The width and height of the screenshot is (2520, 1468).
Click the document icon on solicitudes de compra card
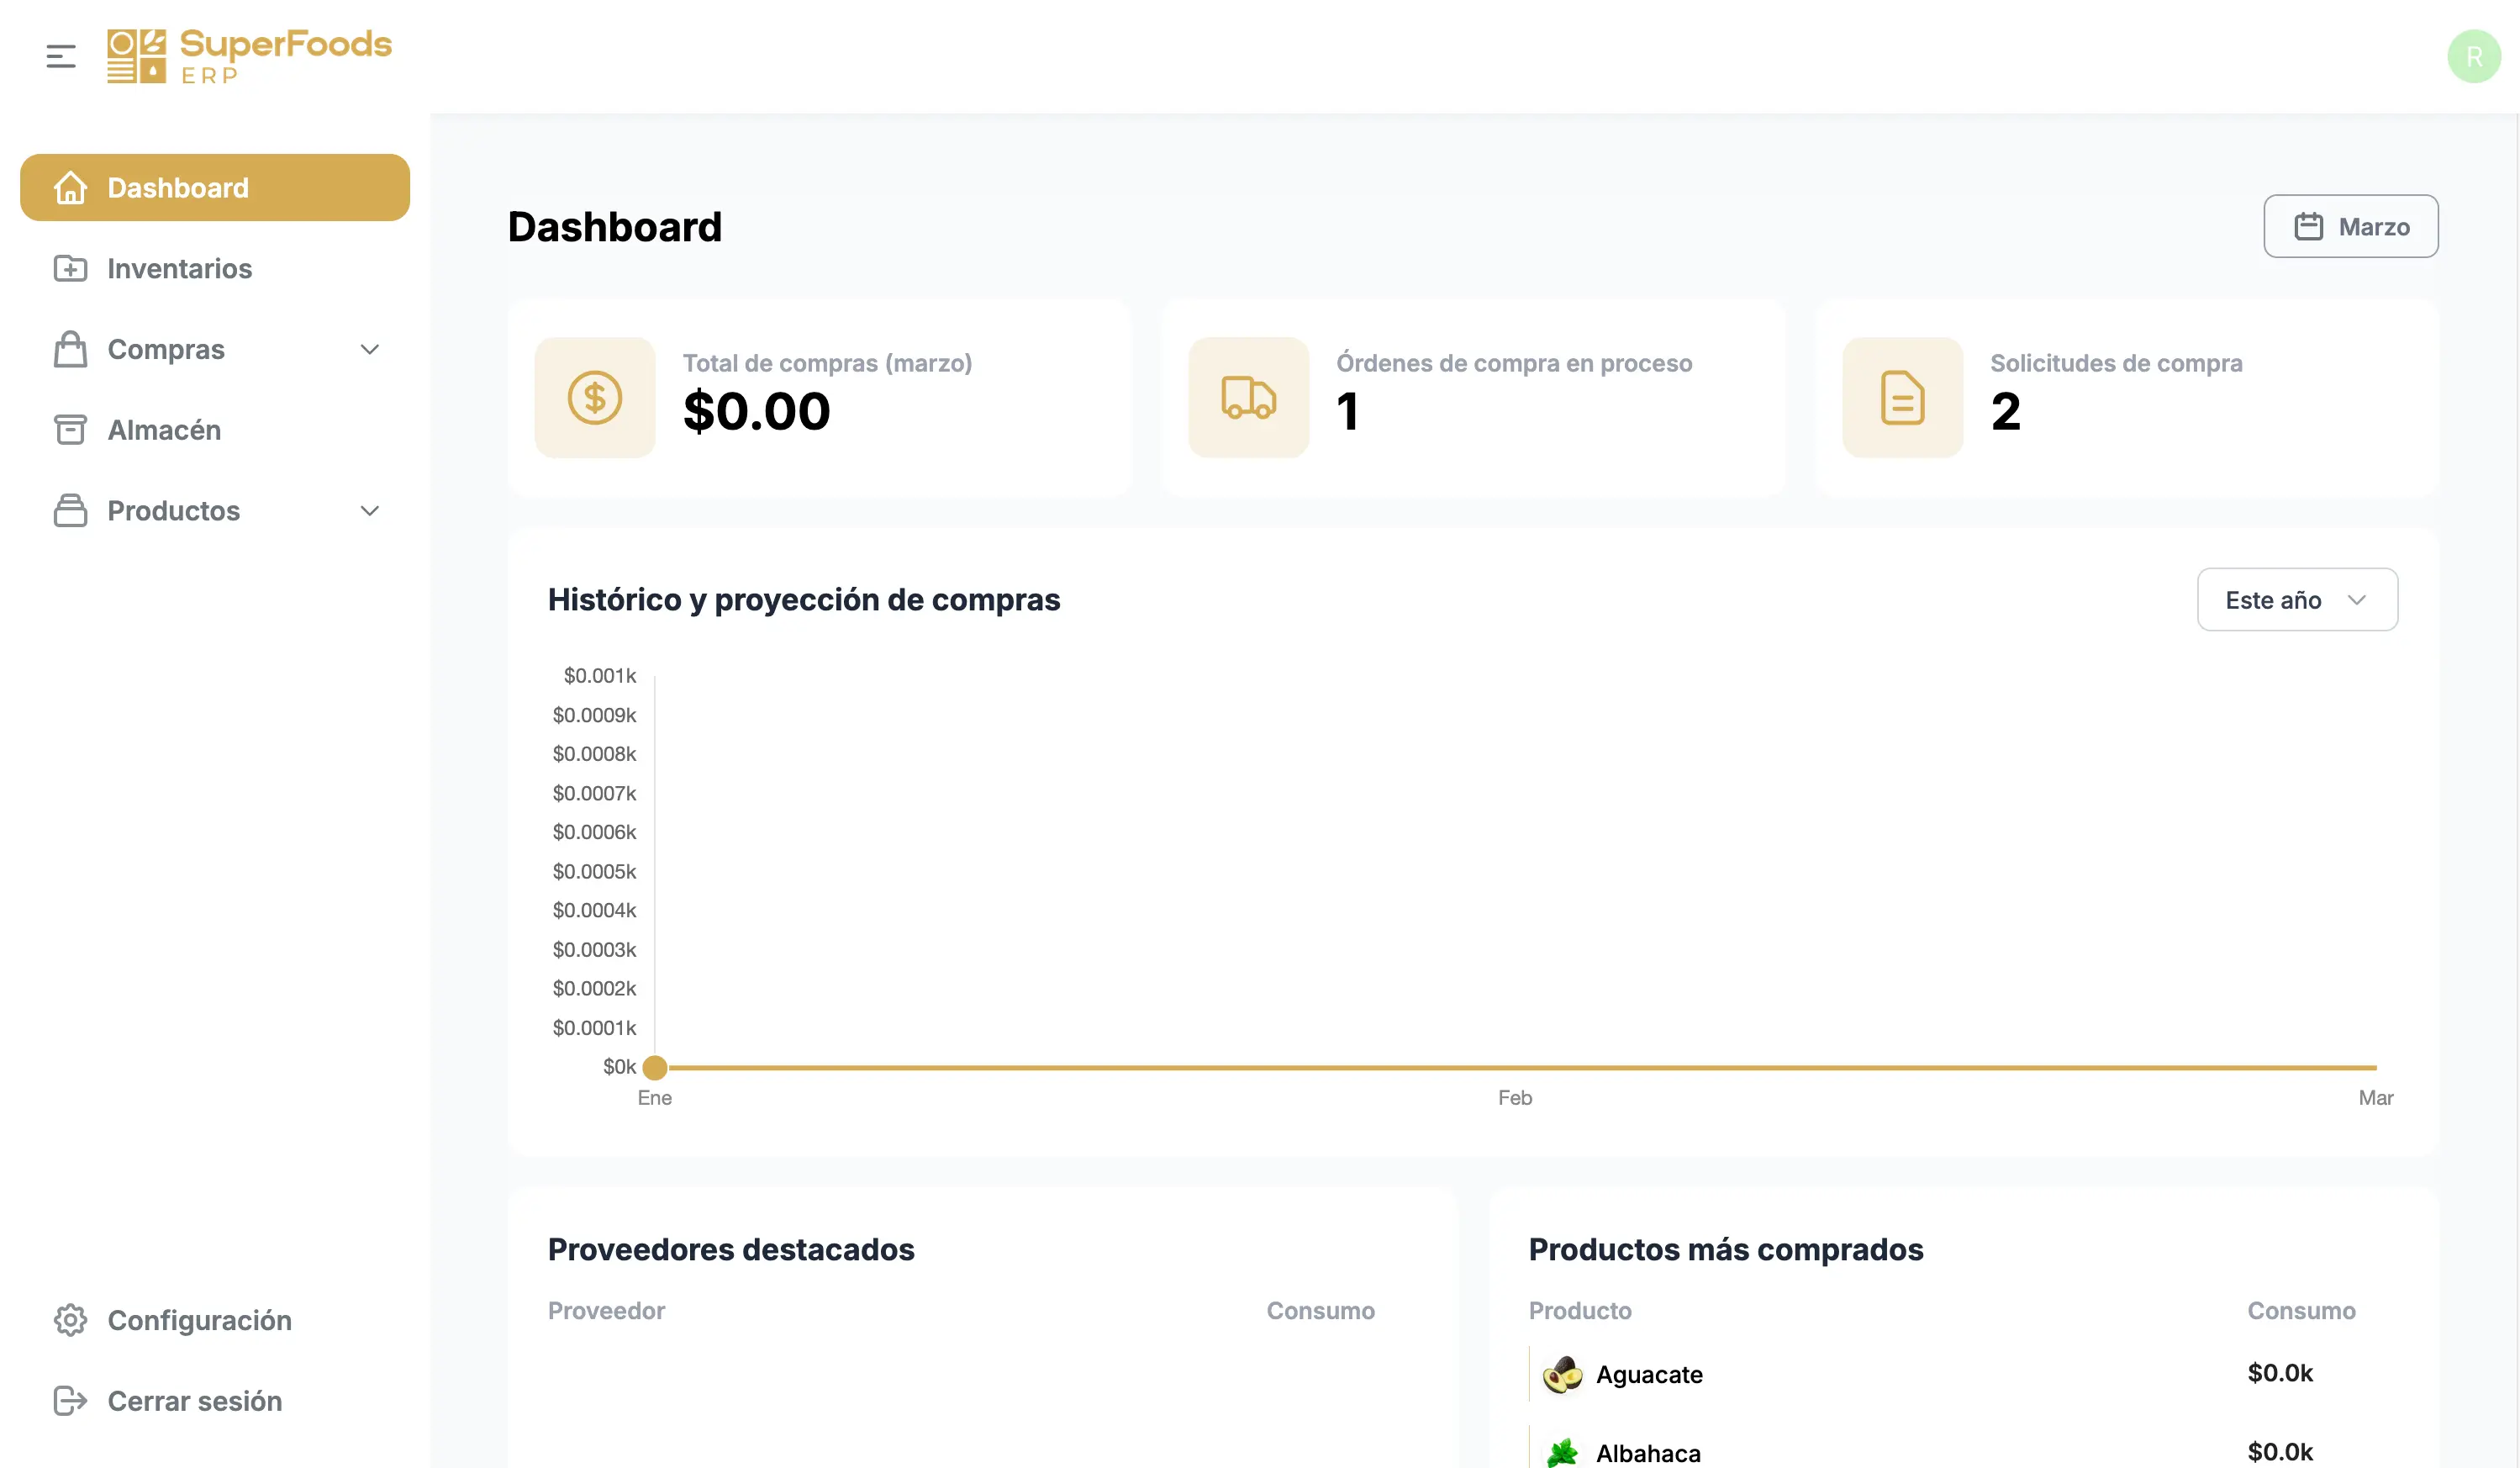click(1901, 398)
